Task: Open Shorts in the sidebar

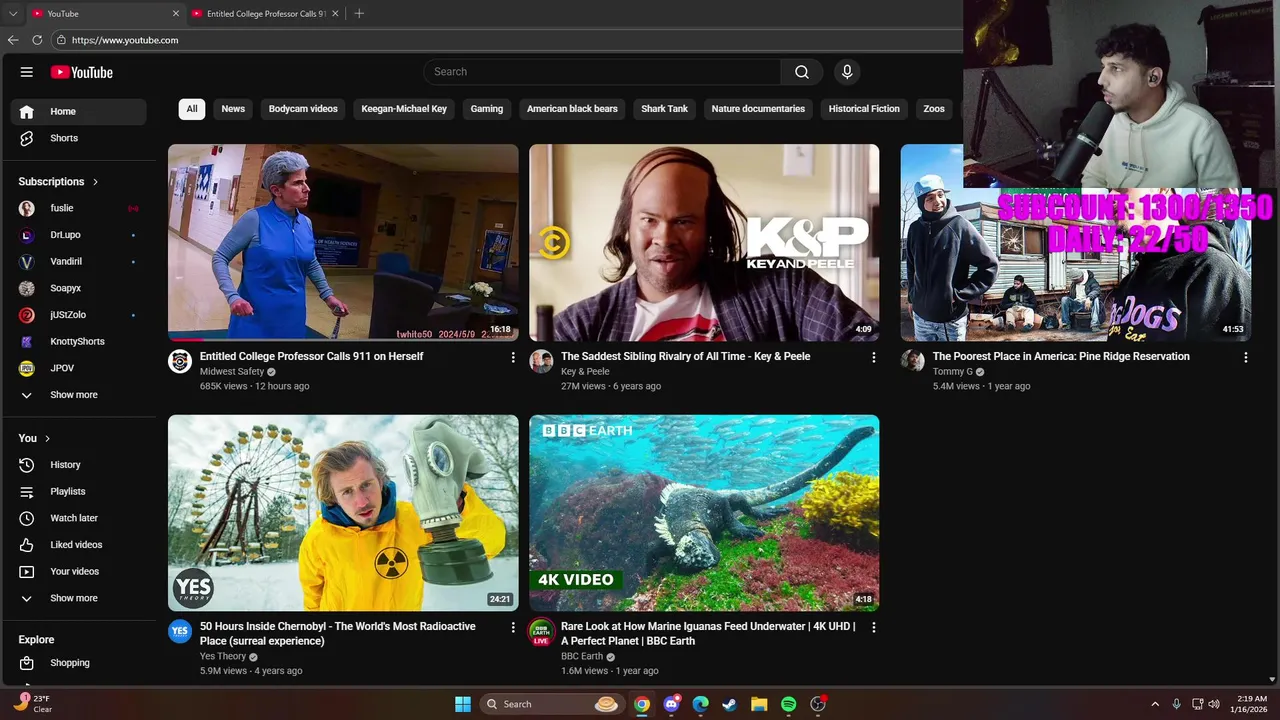Action: coord(78,138)
